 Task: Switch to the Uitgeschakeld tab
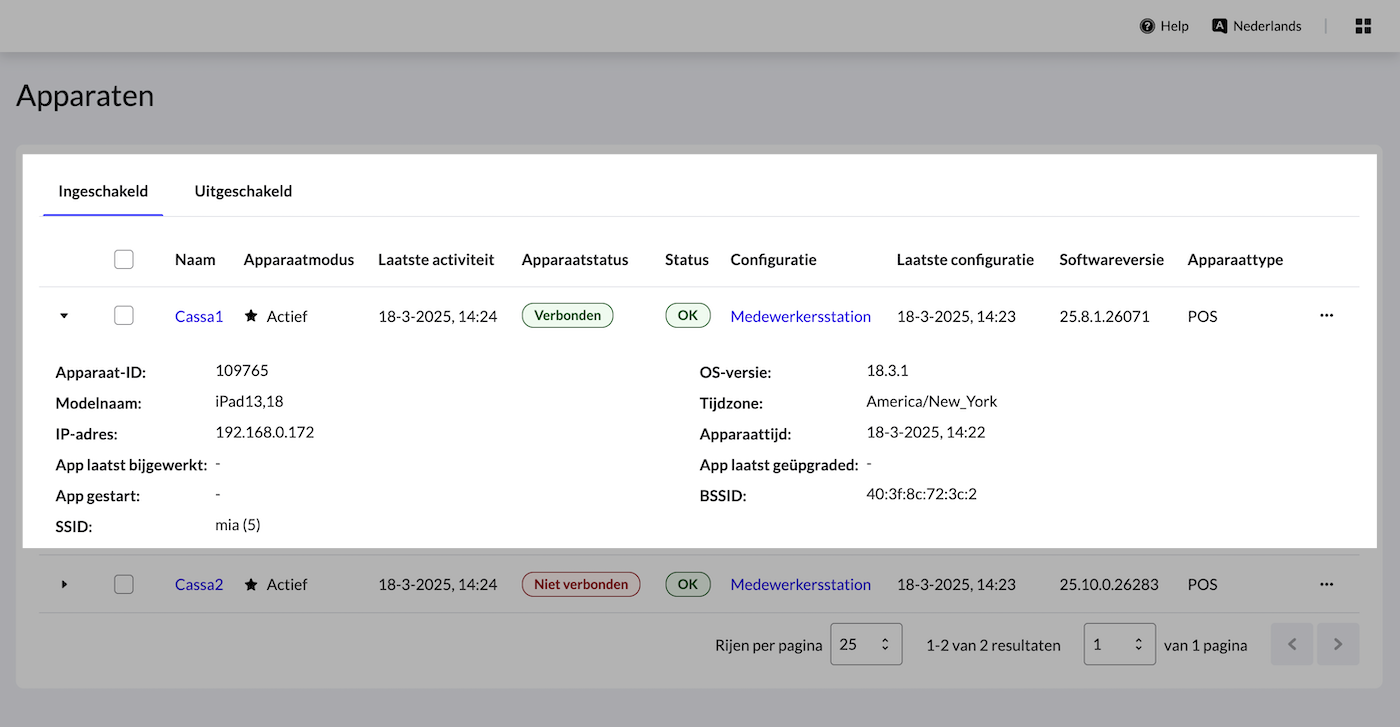243,191
